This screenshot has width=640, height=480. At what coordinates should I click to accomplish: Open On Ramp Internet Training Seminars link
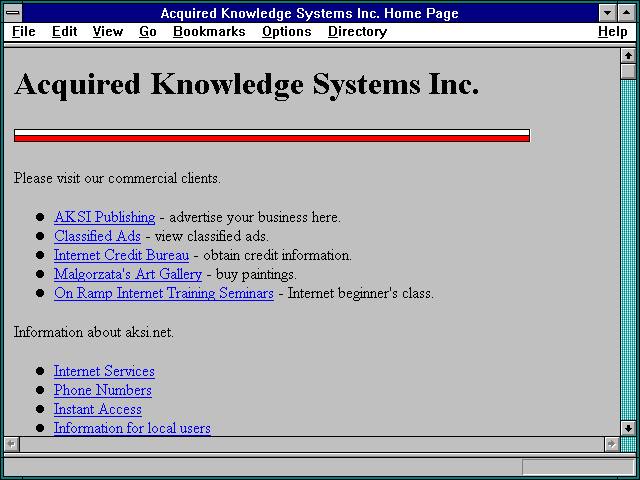(x=164, y=293)
